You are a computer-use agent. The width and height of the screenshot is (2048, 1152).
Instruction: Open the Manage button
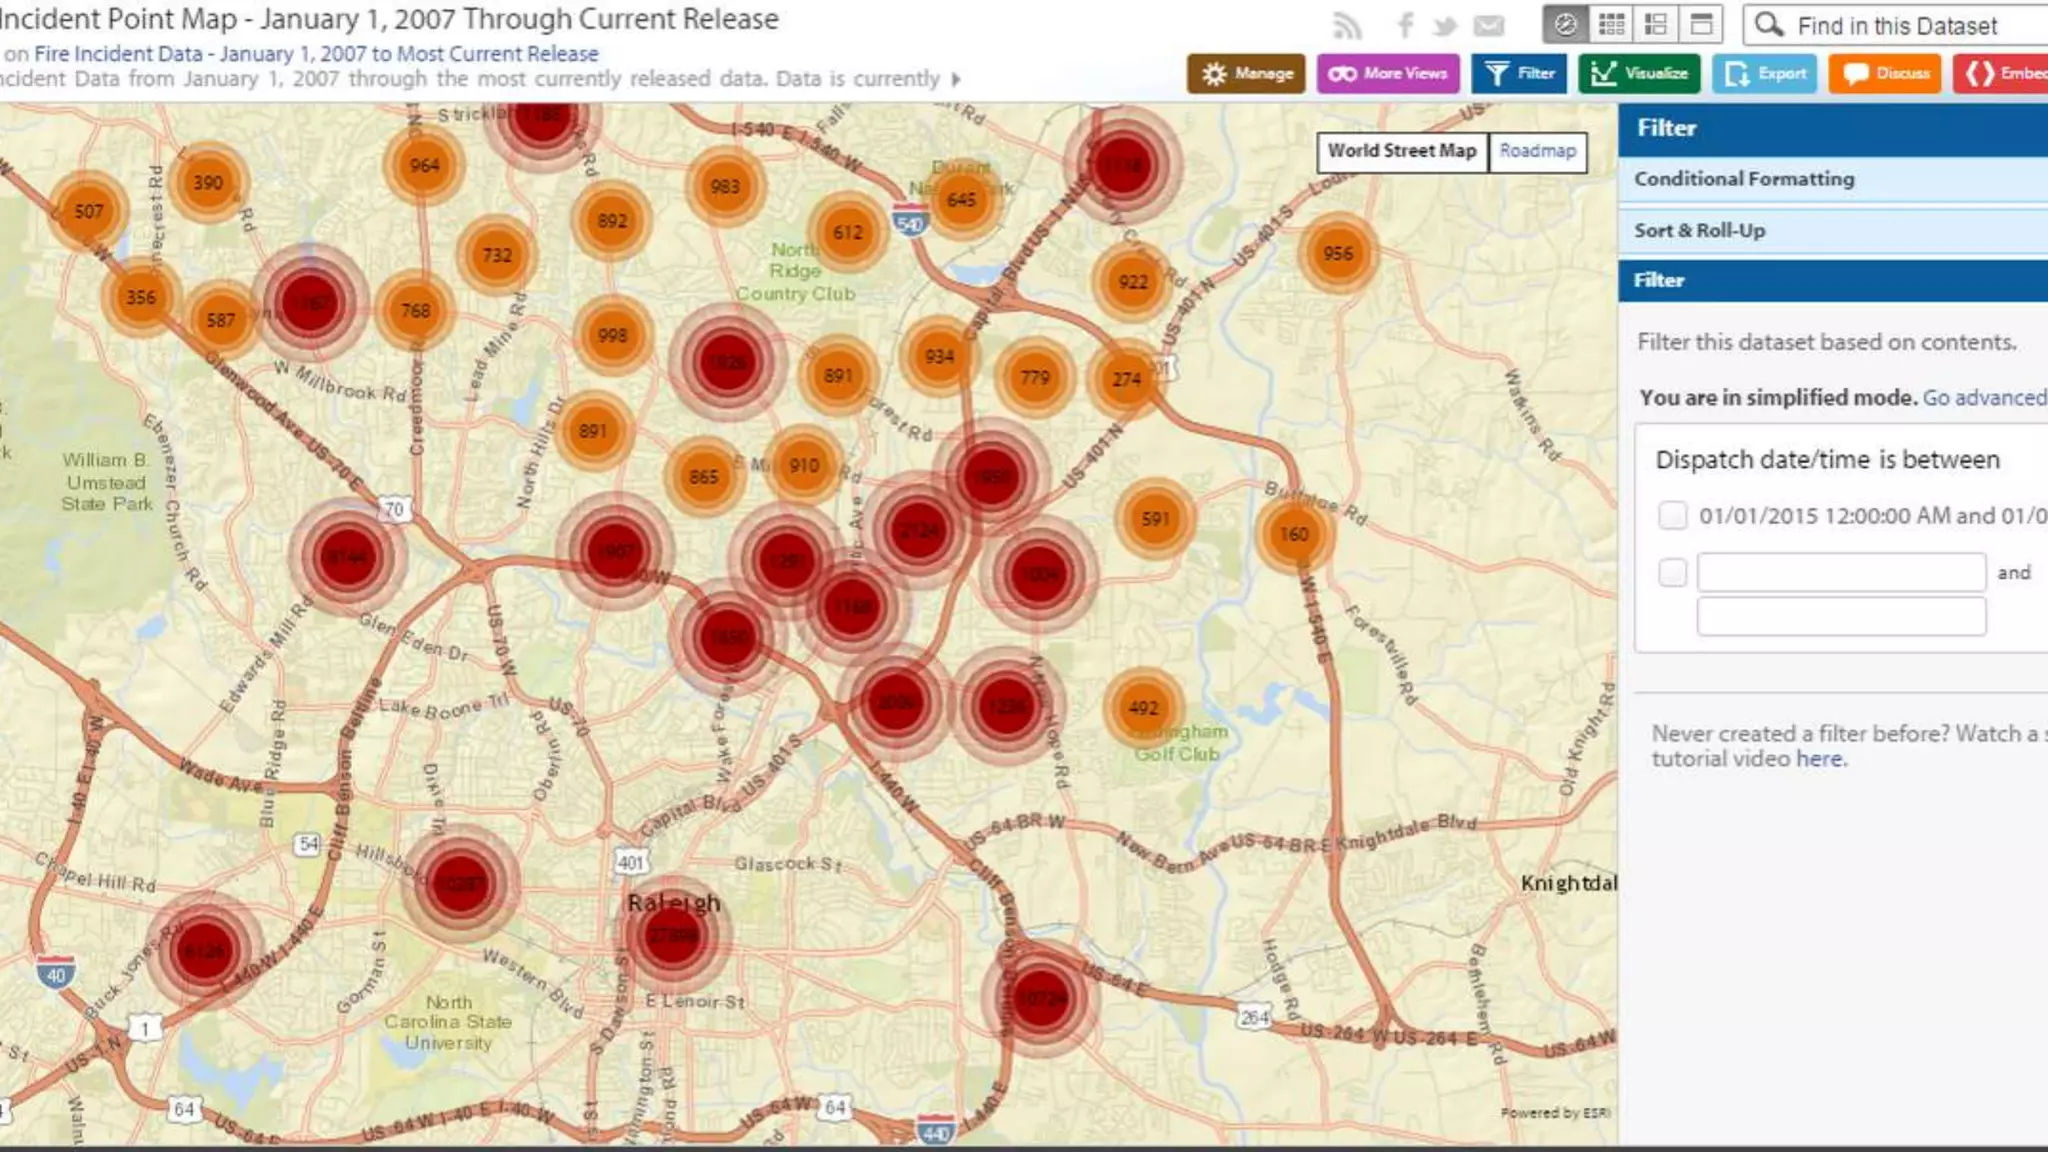(x=1246, y=74)
